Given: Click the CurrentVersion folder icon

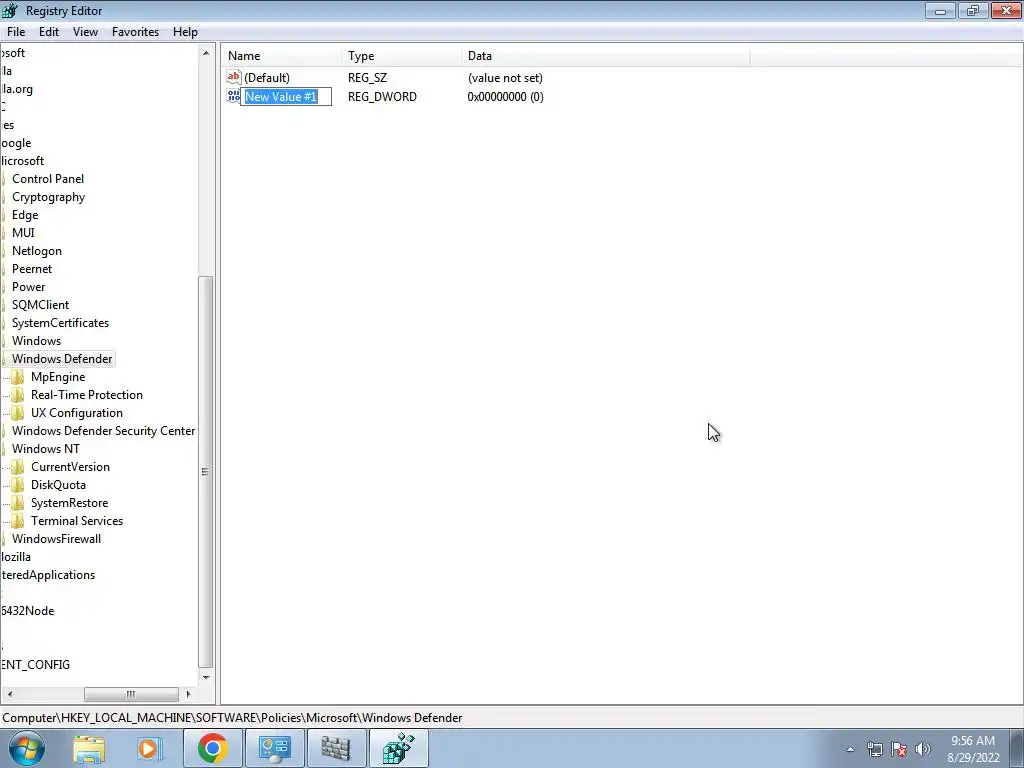Looking at the screenshot, I should [18, 467].
